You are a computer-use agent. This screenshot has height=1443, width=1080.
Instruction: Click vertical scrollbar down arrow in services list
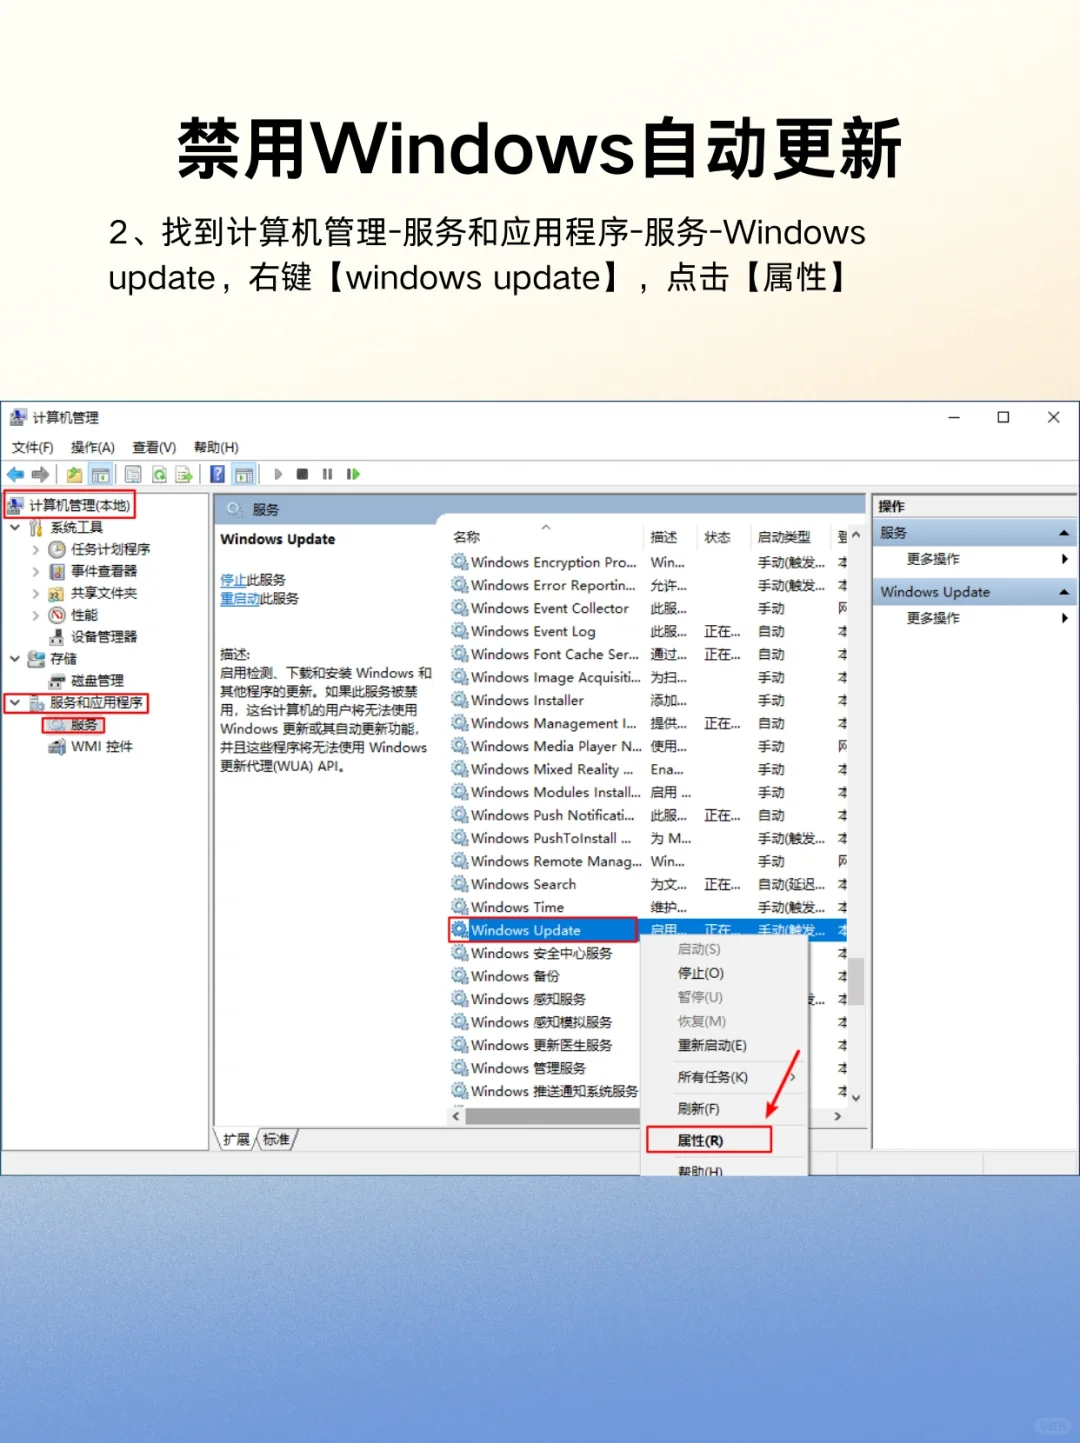(856, 1097)
